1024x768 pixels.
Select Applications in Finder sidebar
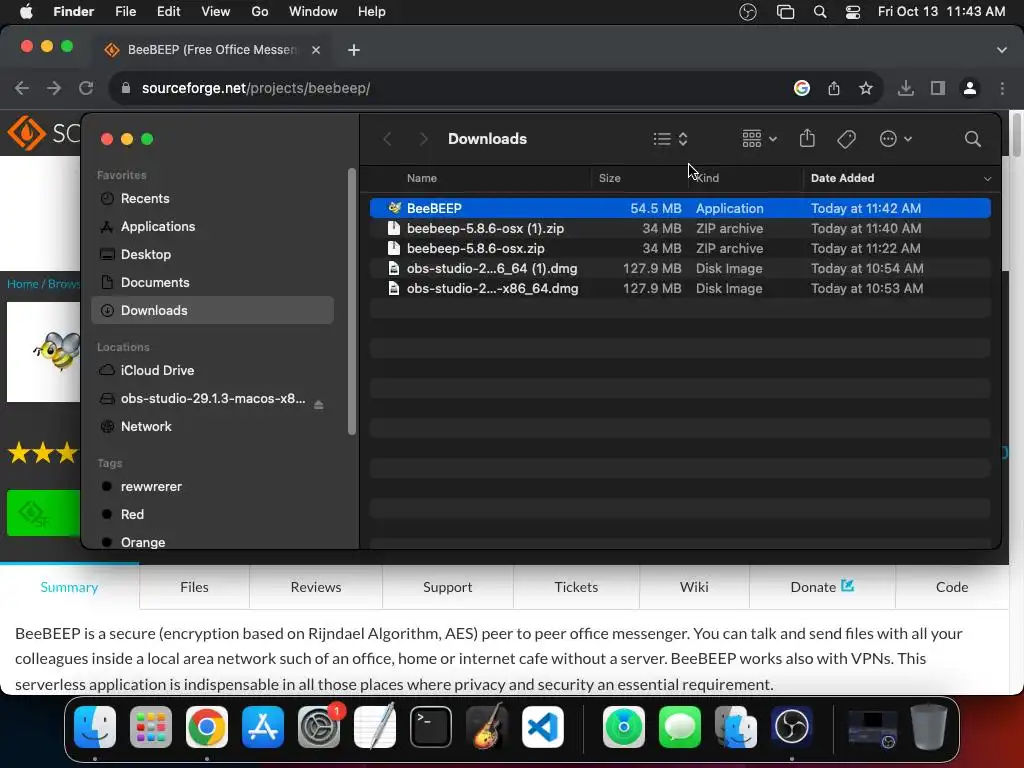pyautogui.click(x=212, y=227)
